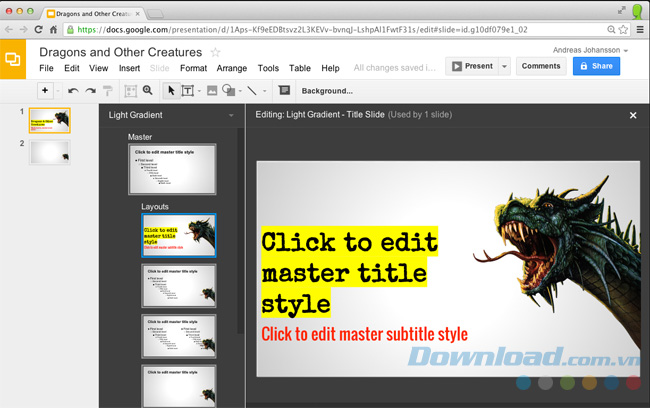Select slide 1 thumbnail in filmstrip

coord(49,120)
